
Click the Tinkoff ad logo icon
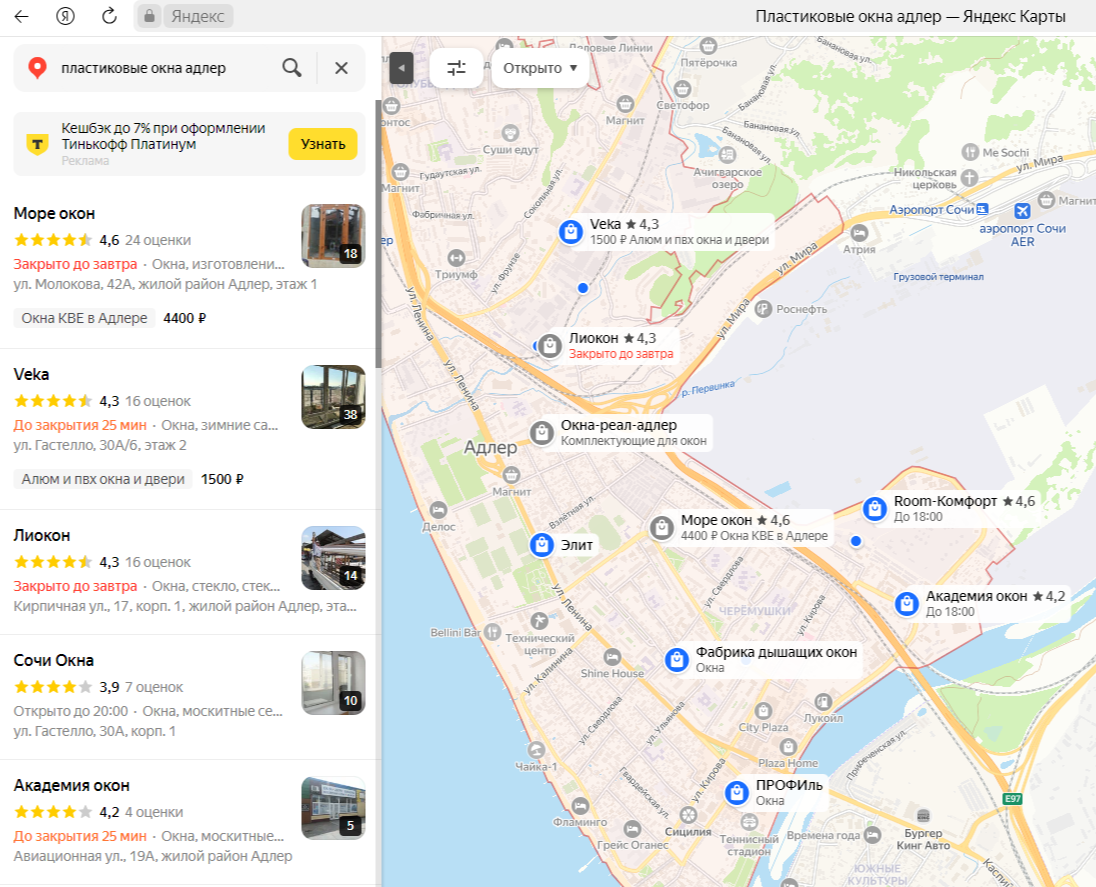(37, 144)
